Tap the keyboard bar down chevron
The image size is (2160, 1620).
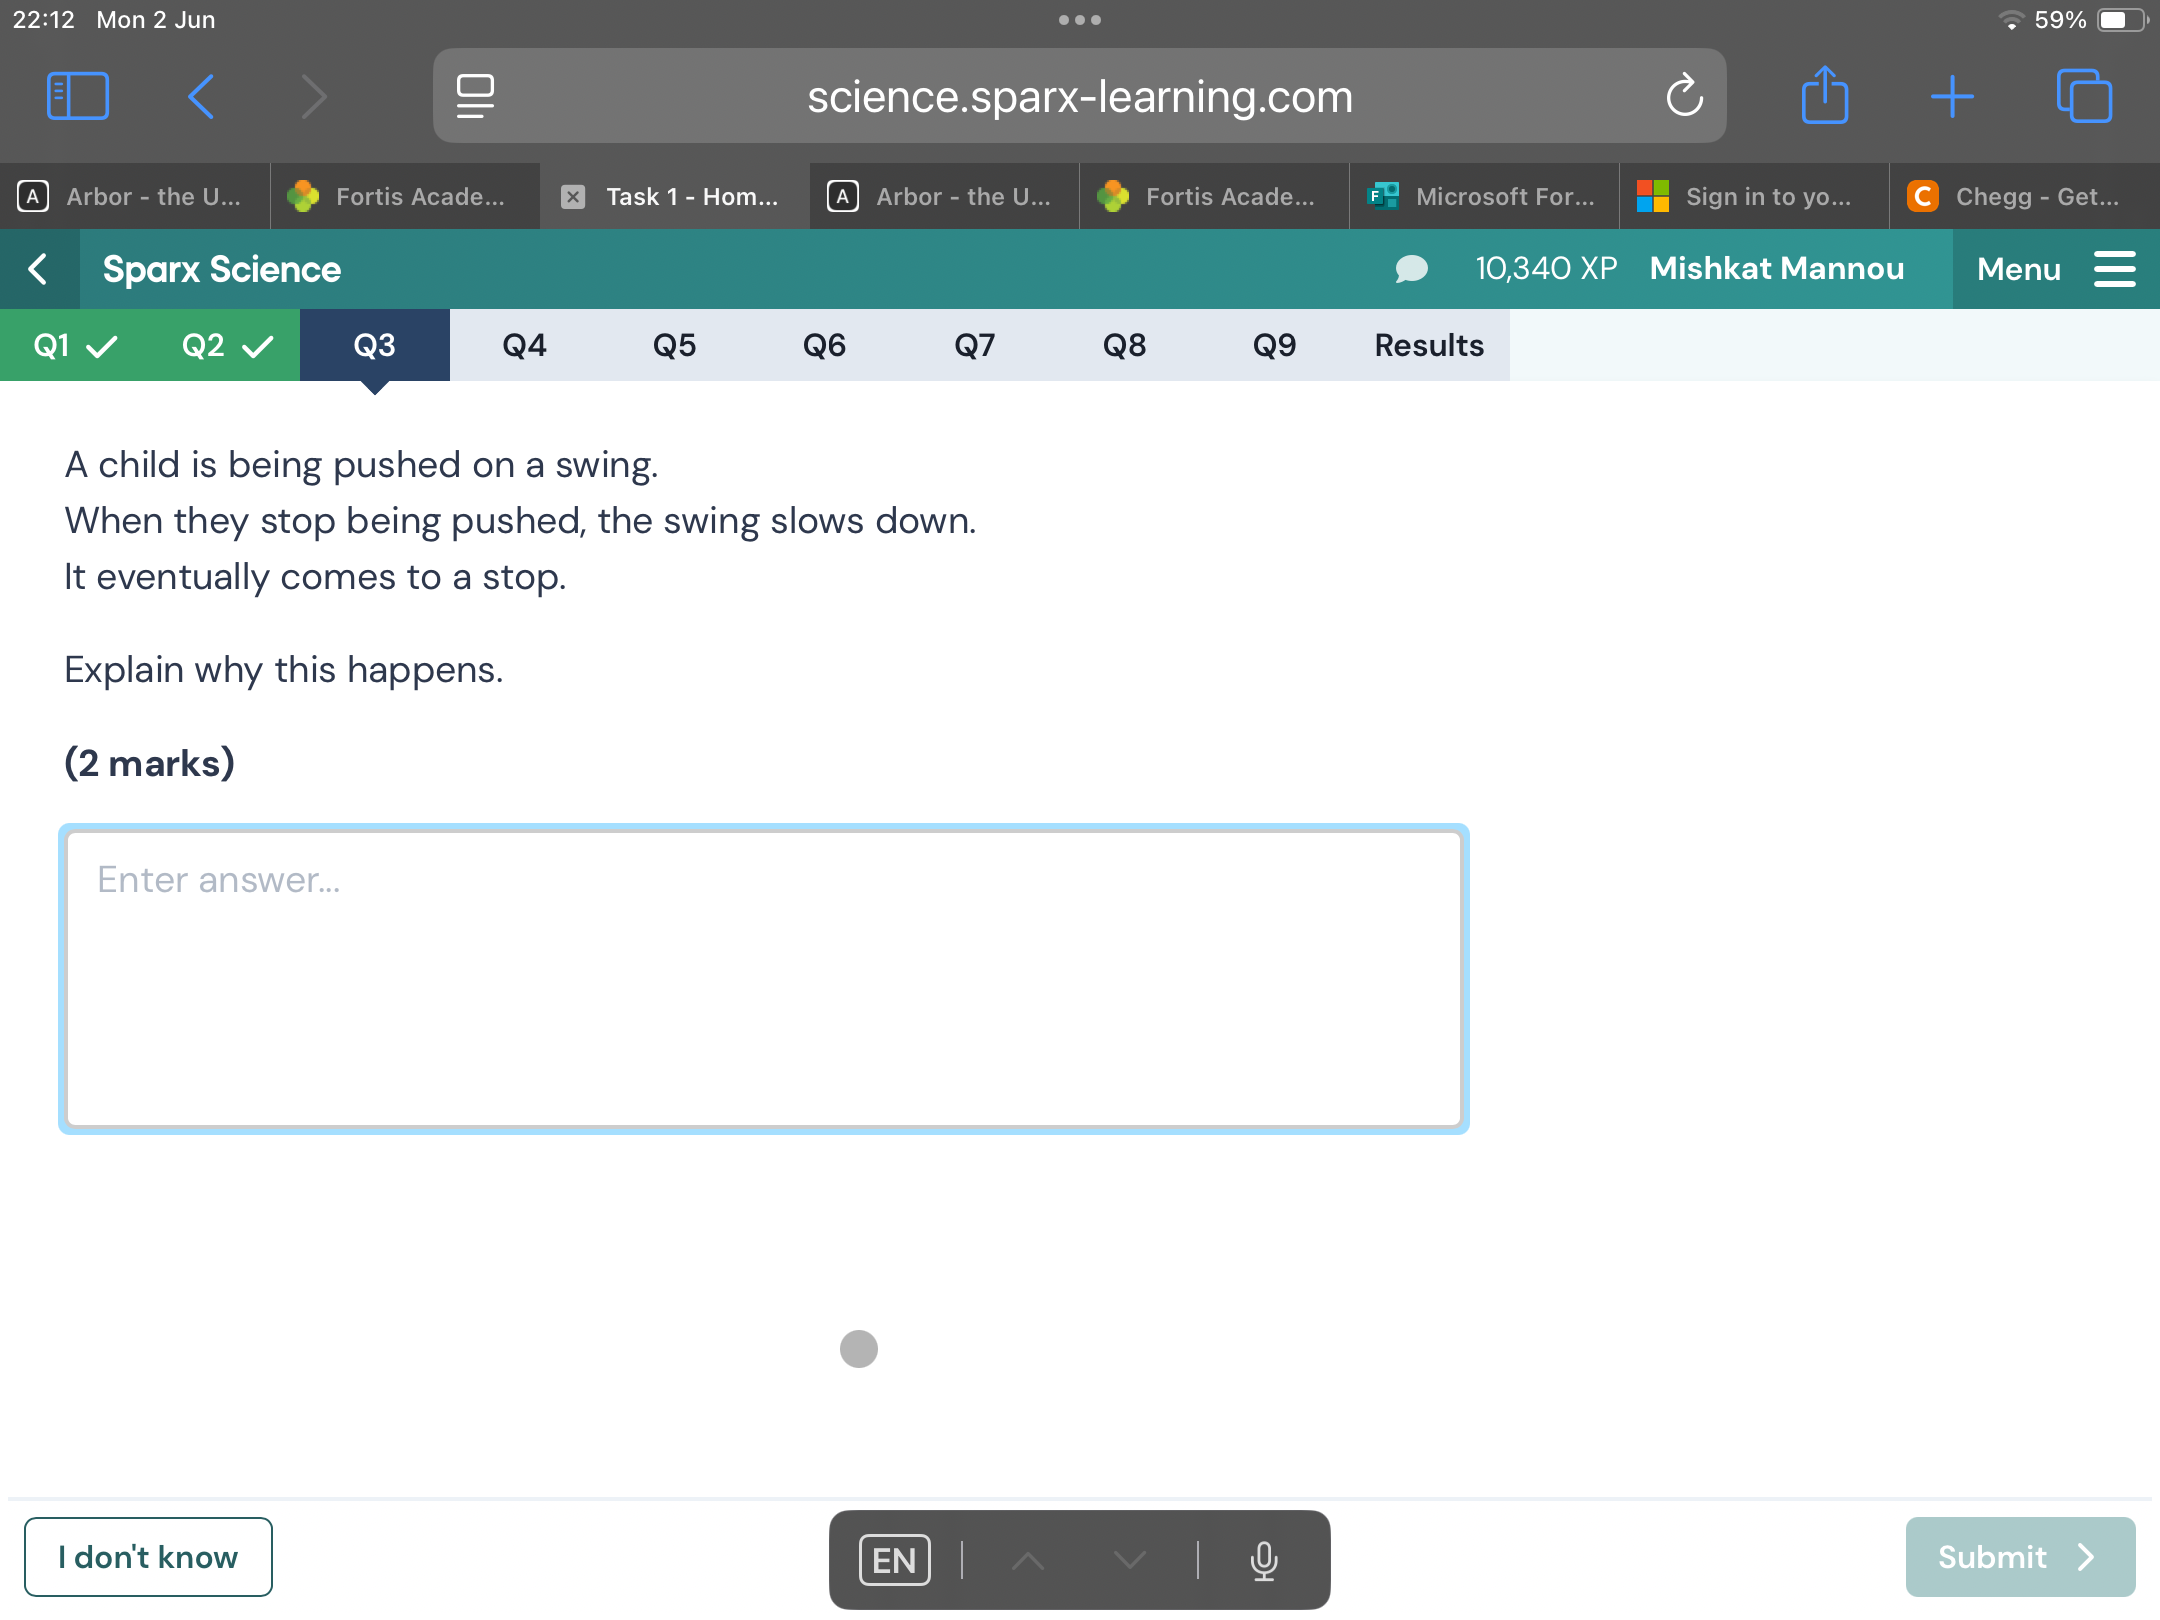pos(1130,1560)
